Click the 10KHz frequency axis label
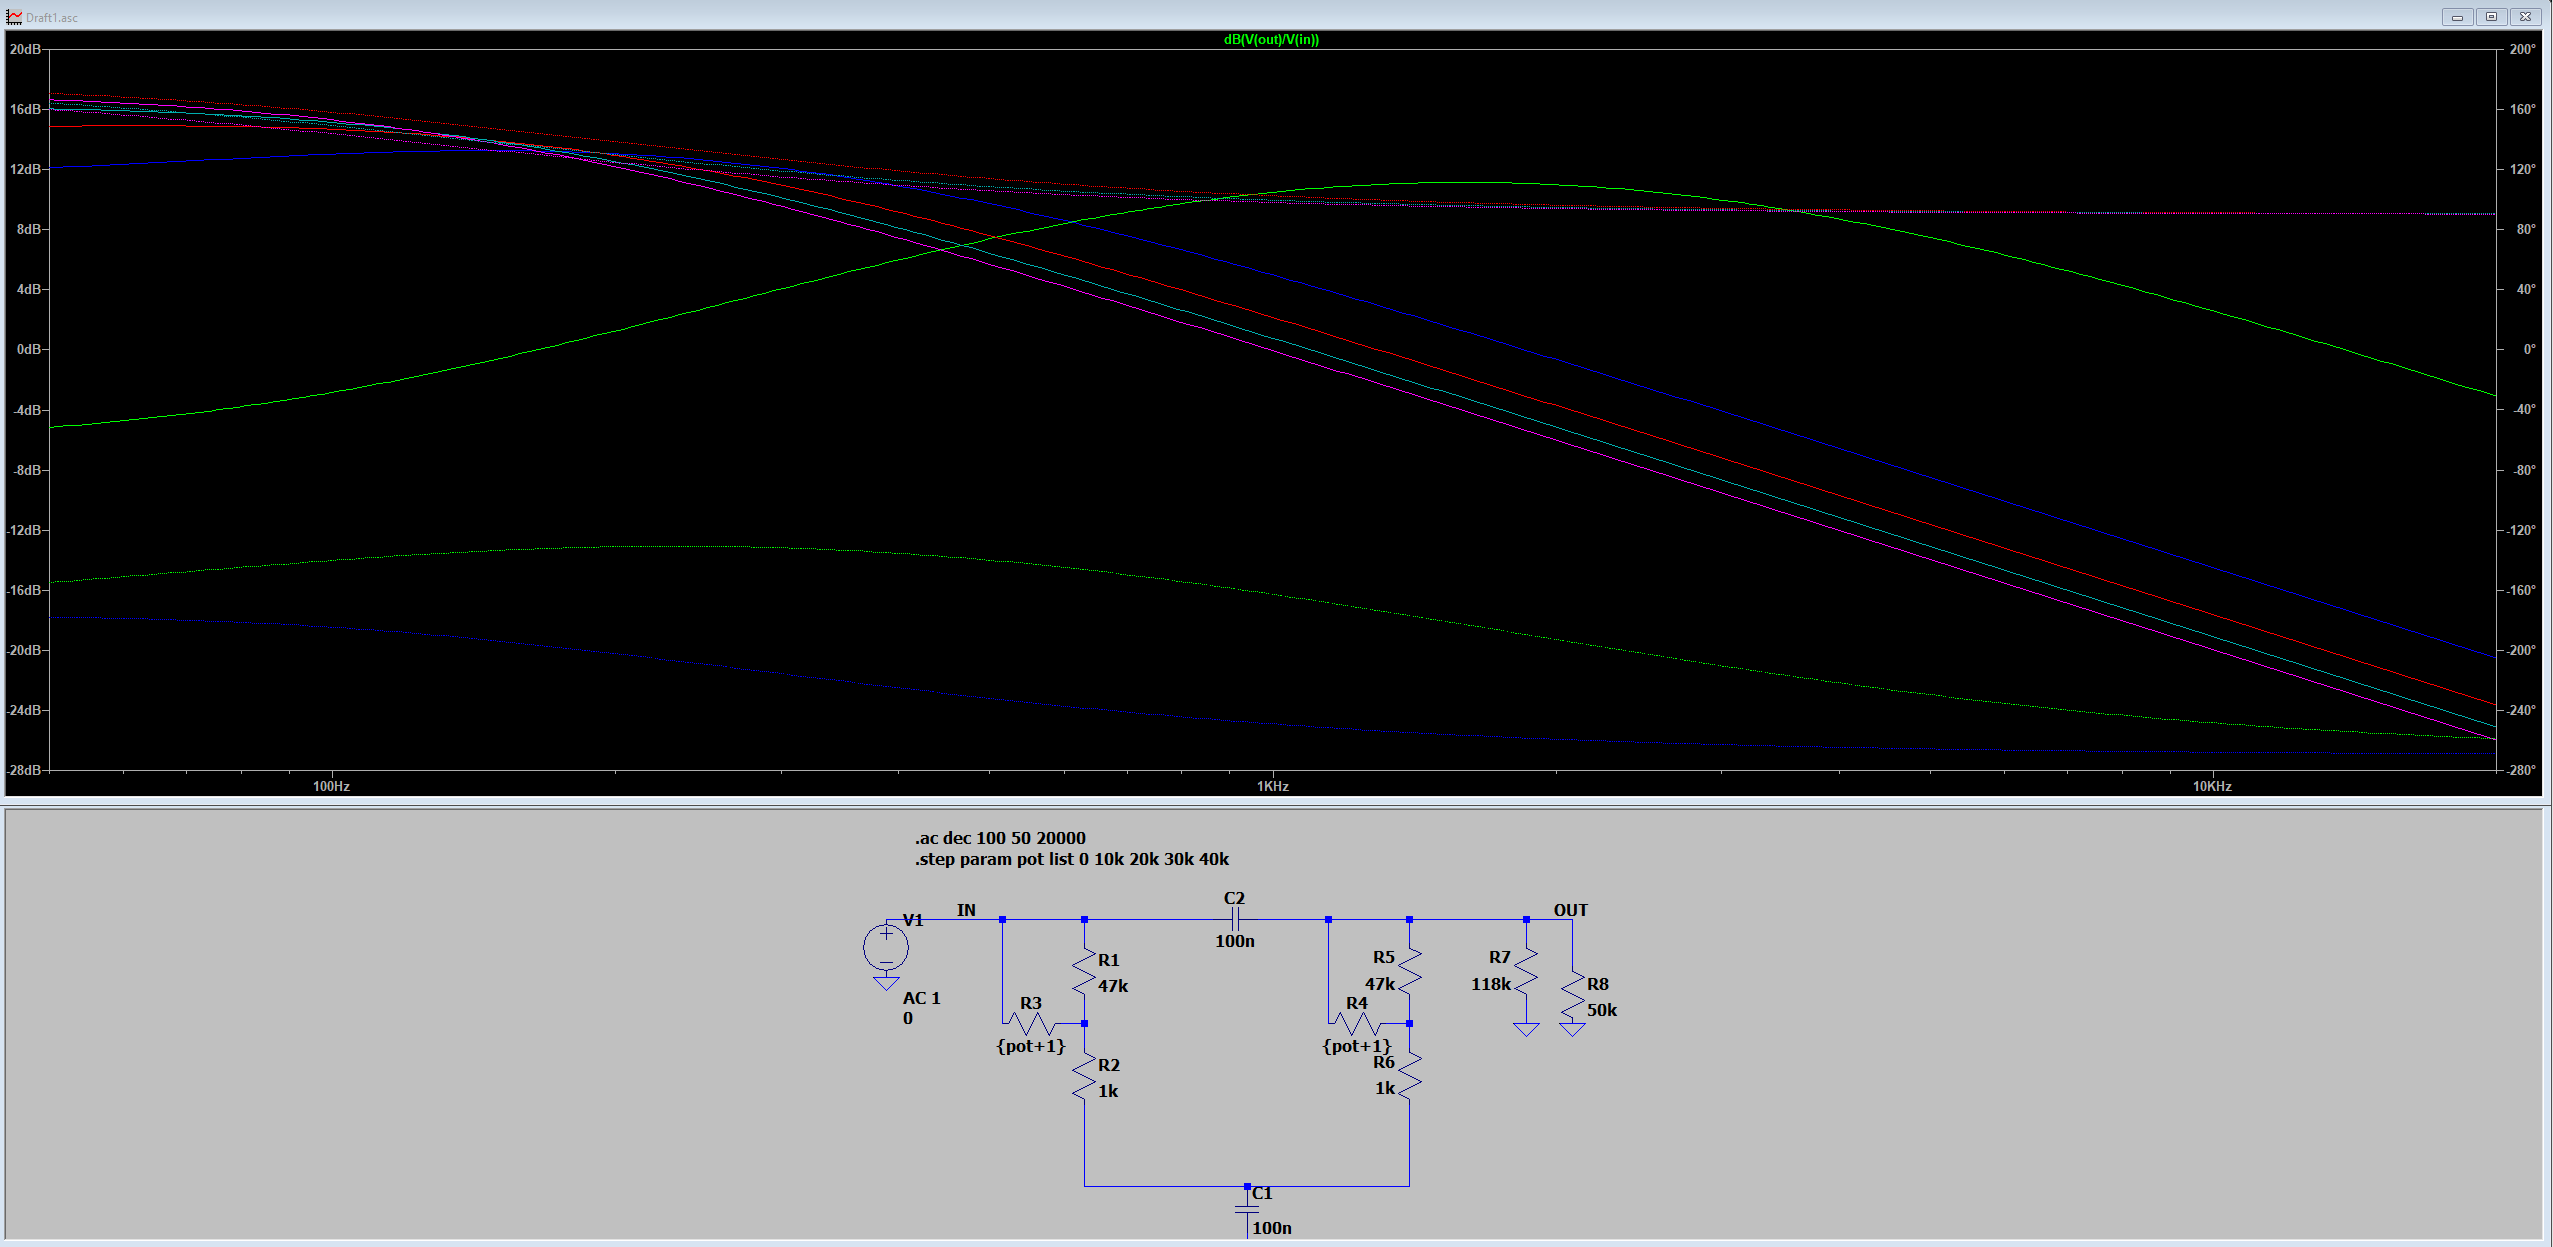This screenshot has height=1247, width=2553. (2212, 786)
